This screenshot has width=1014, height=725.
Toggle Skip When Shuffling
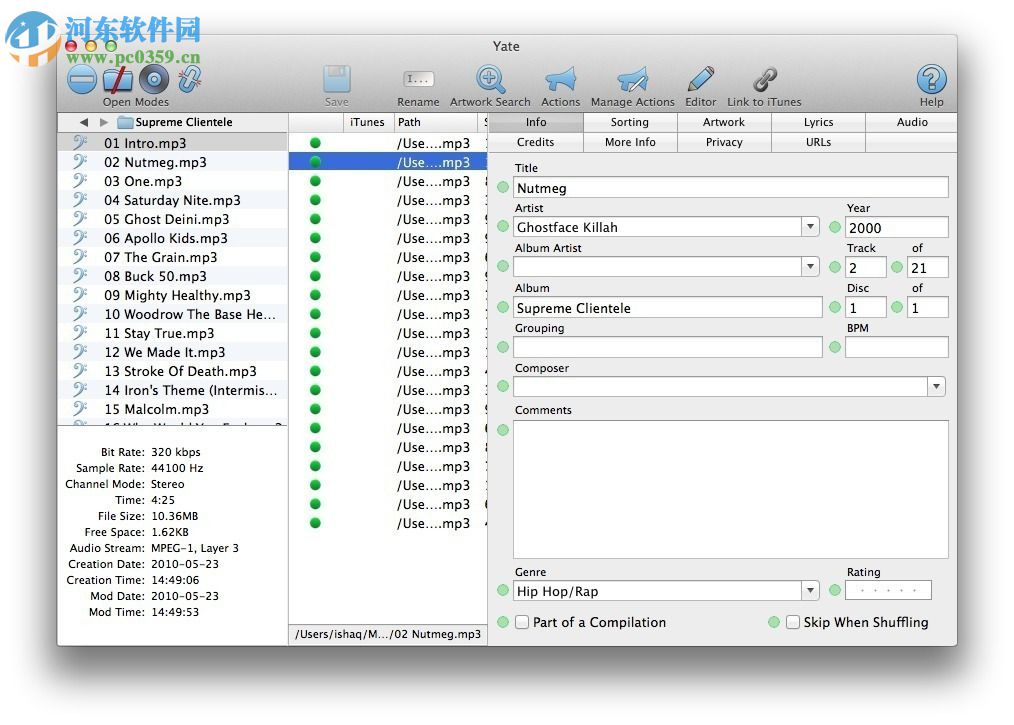(x=793, y=622)
